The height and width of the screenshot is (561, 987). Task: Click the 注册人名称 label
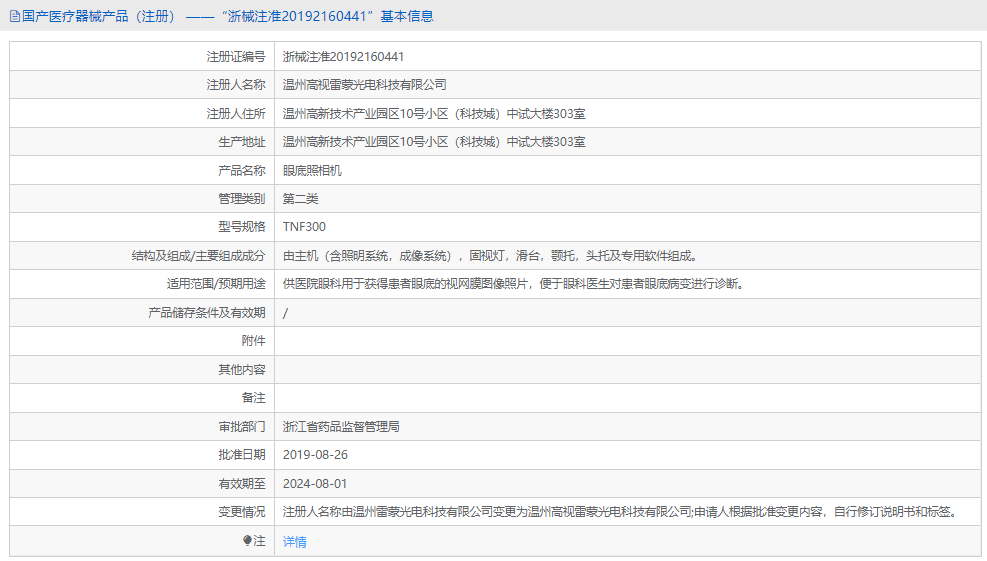[x=236, y=85]
